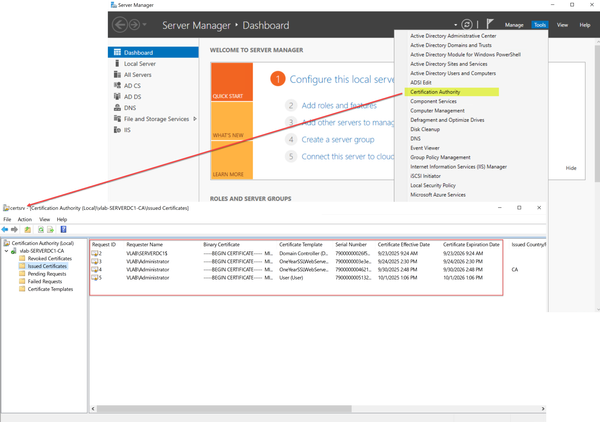600x422 pixels.
Task: Select Certification Authority (Local) root node
Action: point(42,243)
